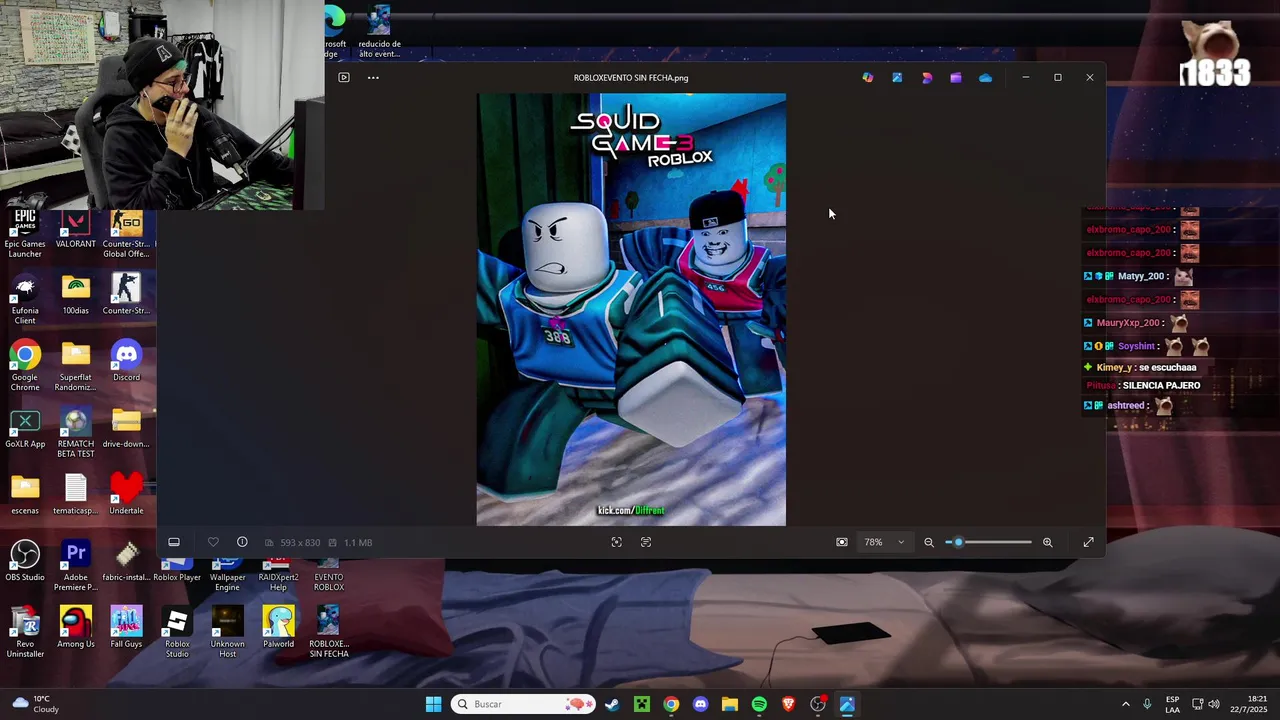The image size is (1280, 720).
Task: Open the volume control in system tray
Action: pyautogui.click(x=1214, y=704)
